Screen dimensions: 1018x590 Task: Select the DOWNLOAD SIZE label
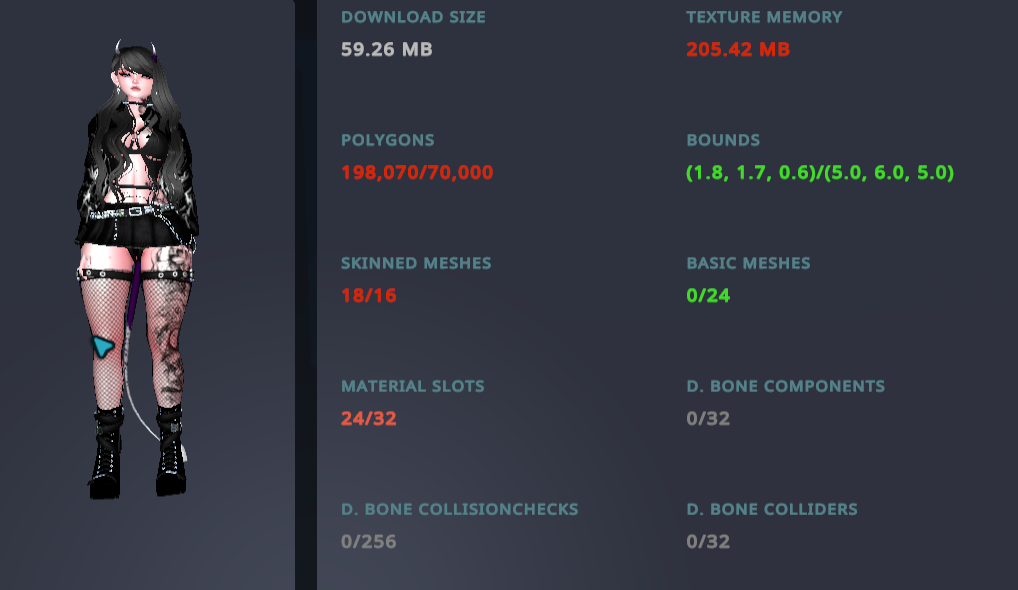coord(413,18)
